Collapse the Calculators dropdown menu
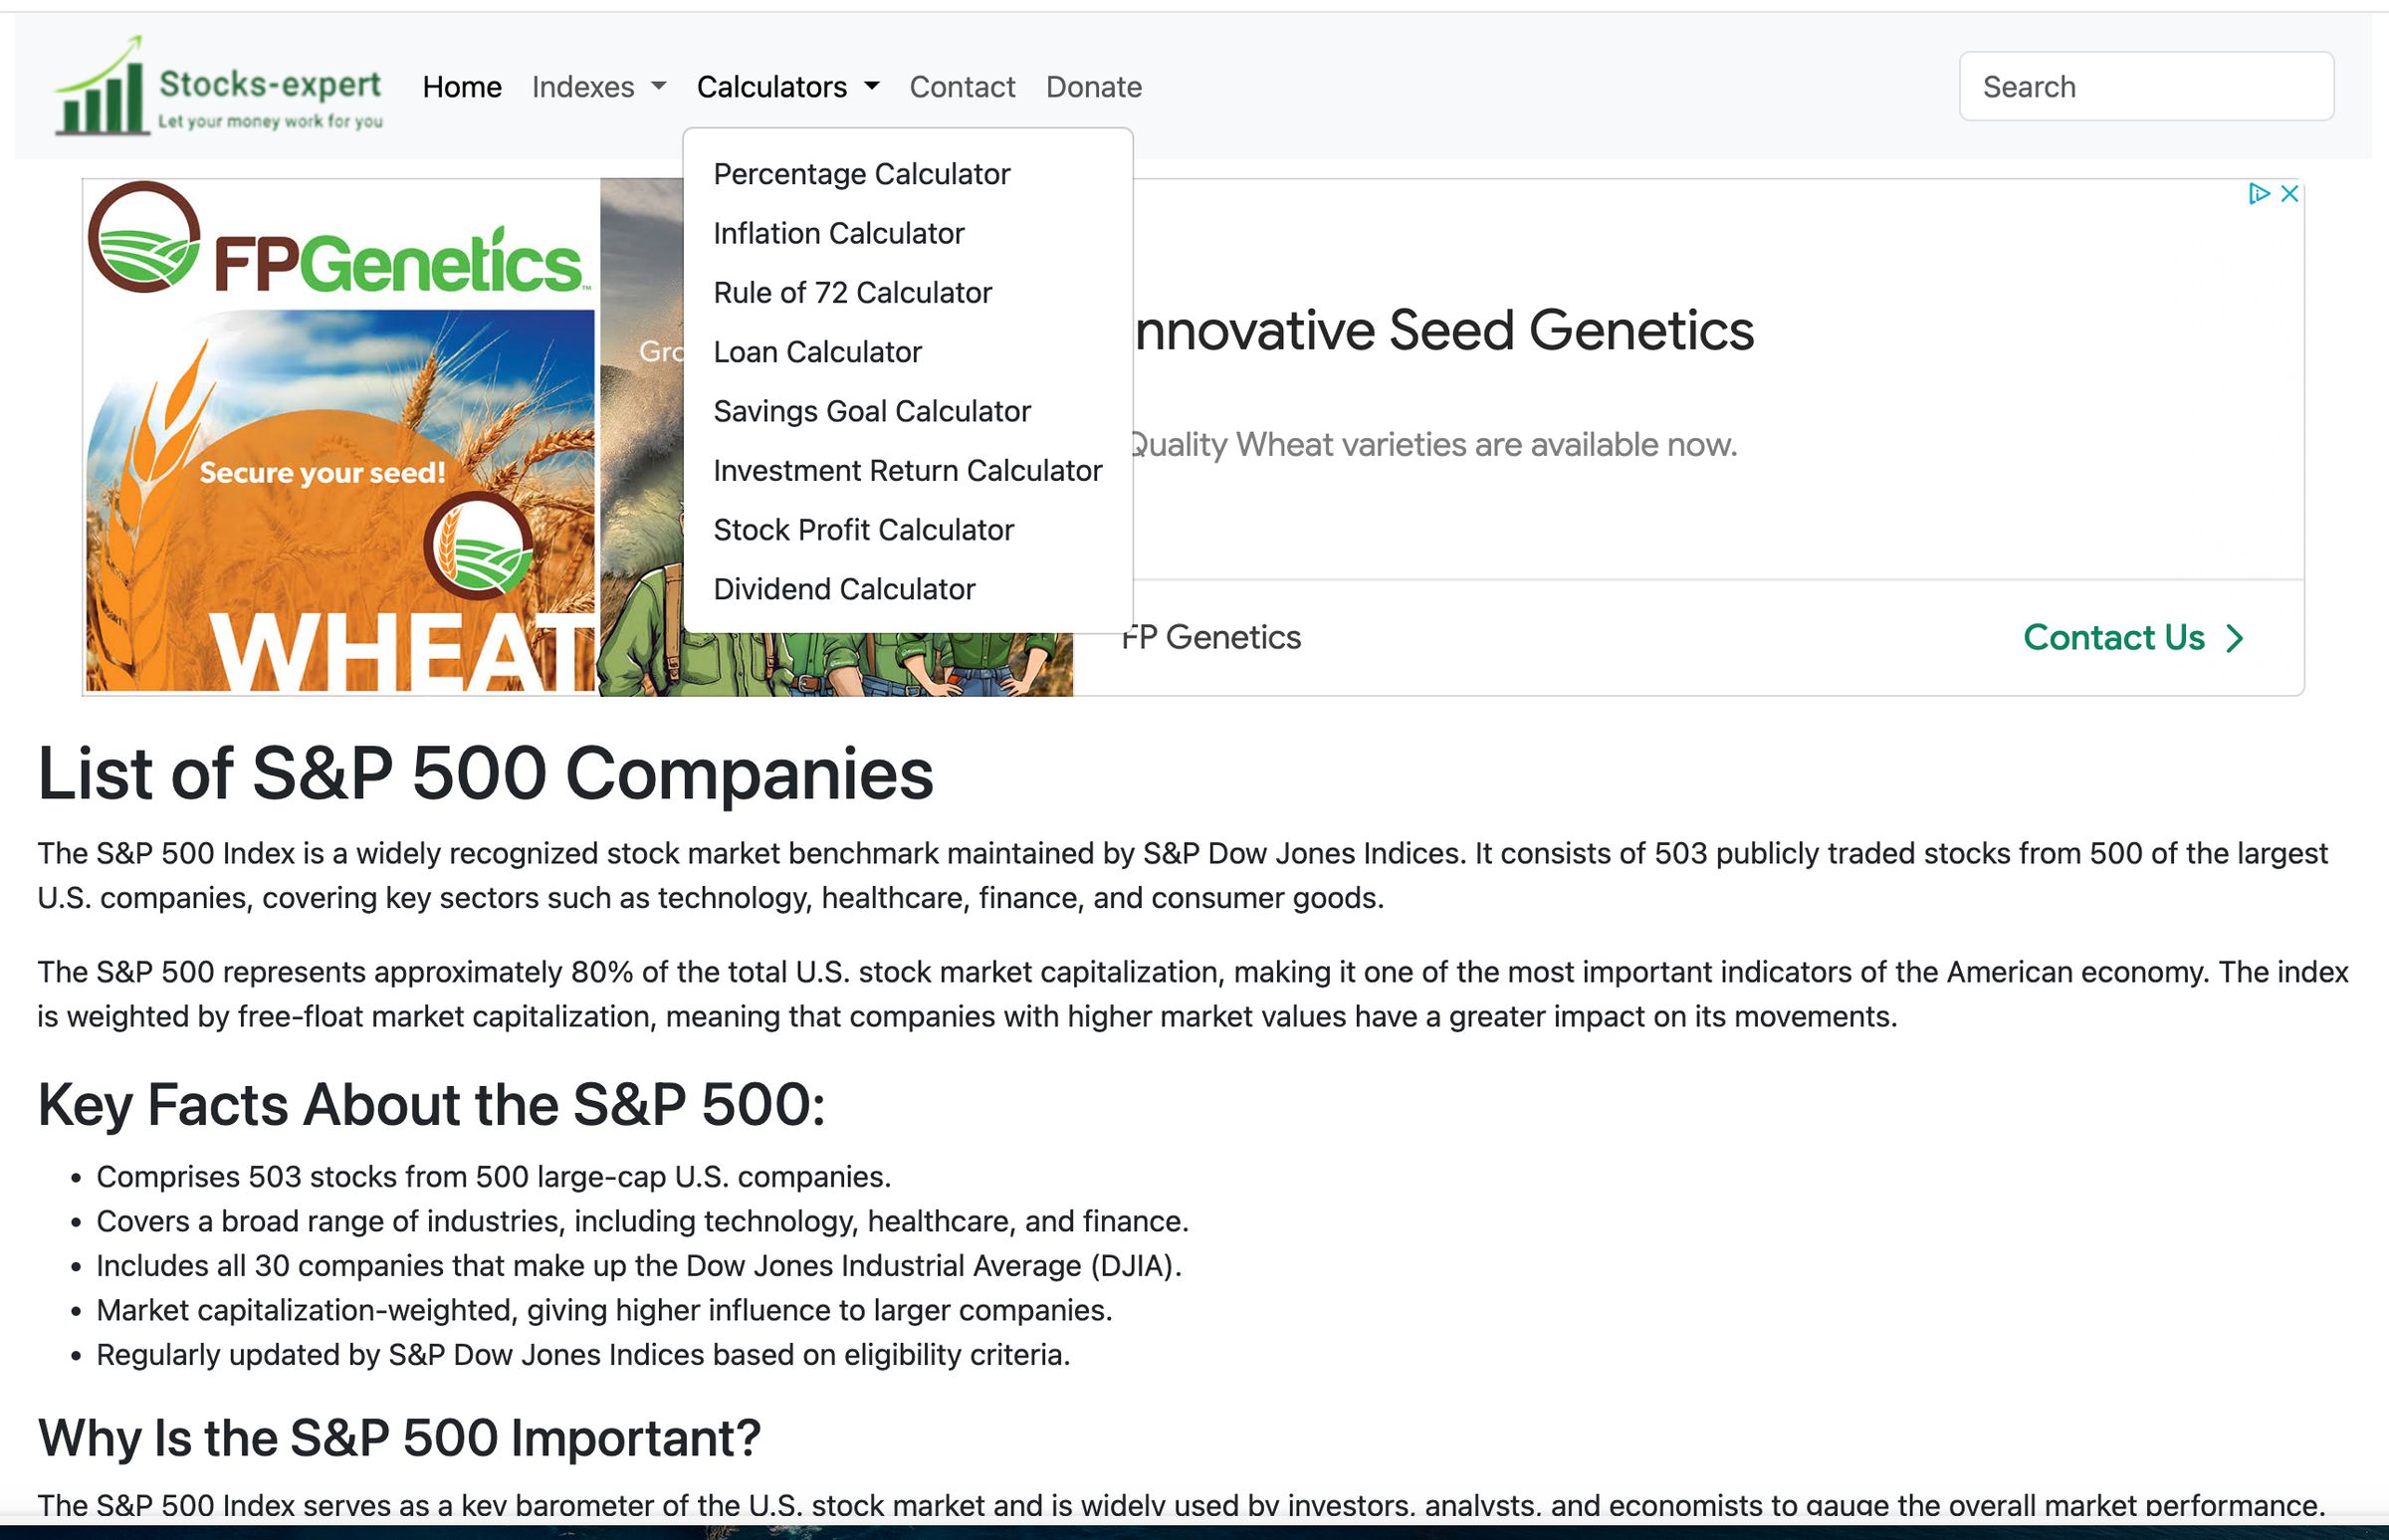 coord(788,87)
